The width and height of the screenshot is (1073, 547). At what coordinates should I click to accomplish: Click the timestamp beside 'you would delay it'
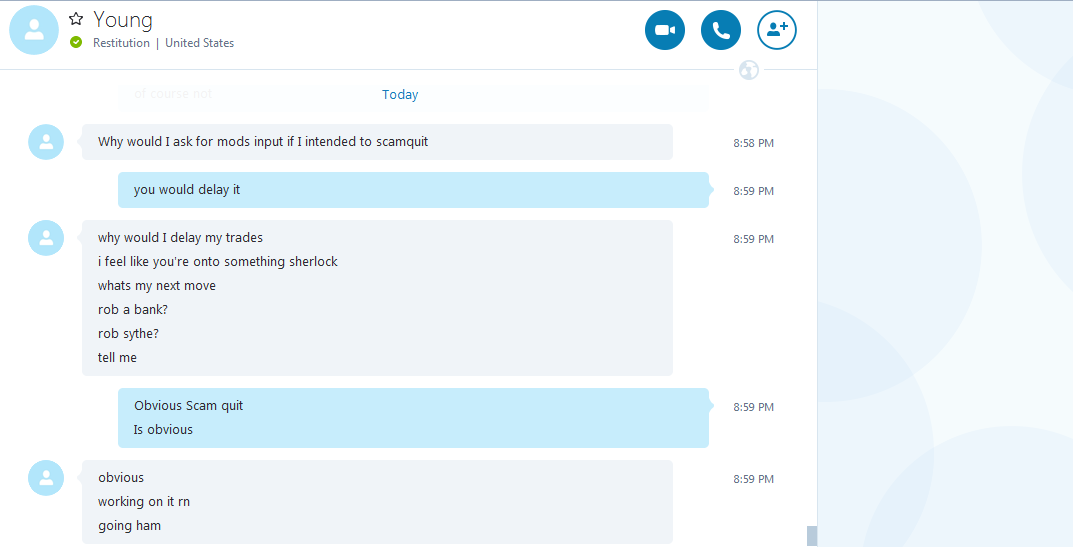coord(753,191)
